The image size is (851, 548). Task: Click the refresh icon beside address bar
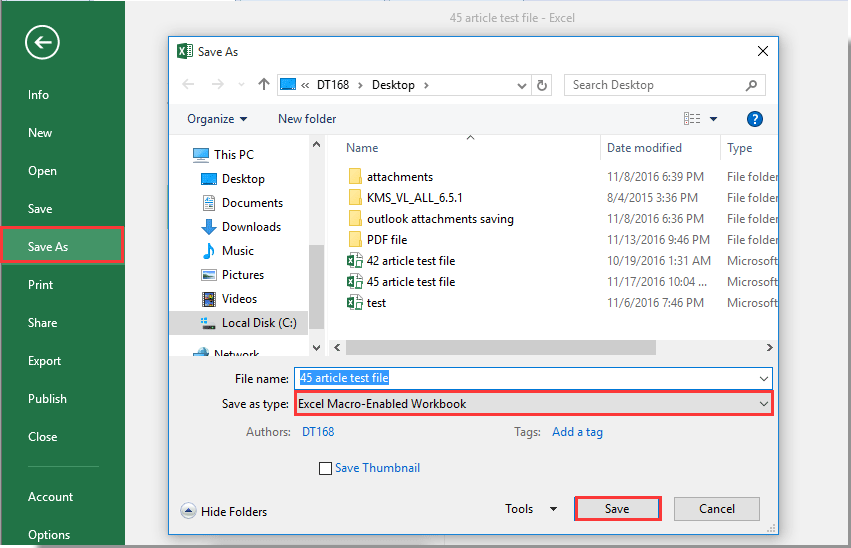(542, 85)
